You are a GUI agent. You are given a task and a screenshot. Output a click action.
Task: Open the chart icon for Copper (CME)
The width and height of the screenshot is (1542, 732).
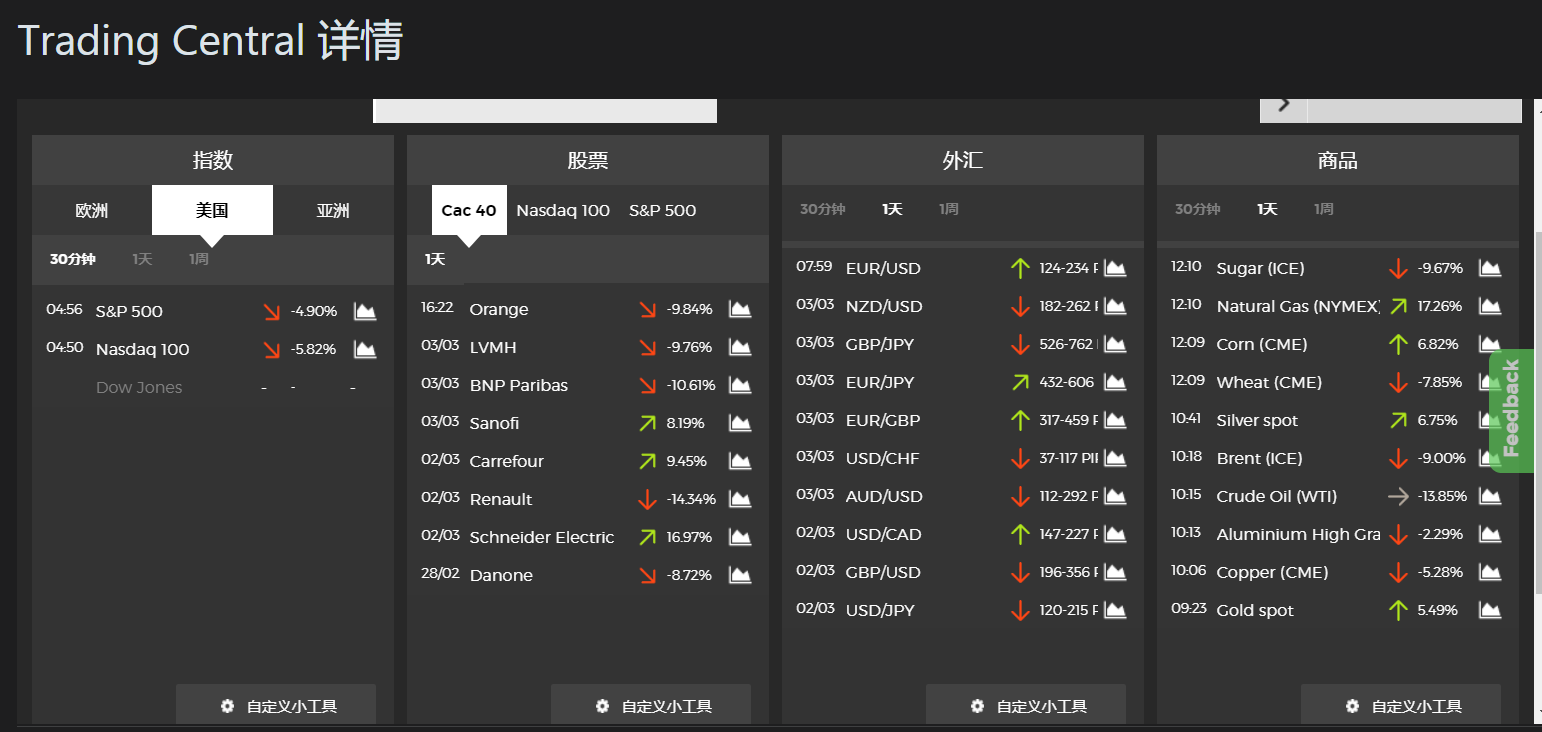pos(1490,572)
